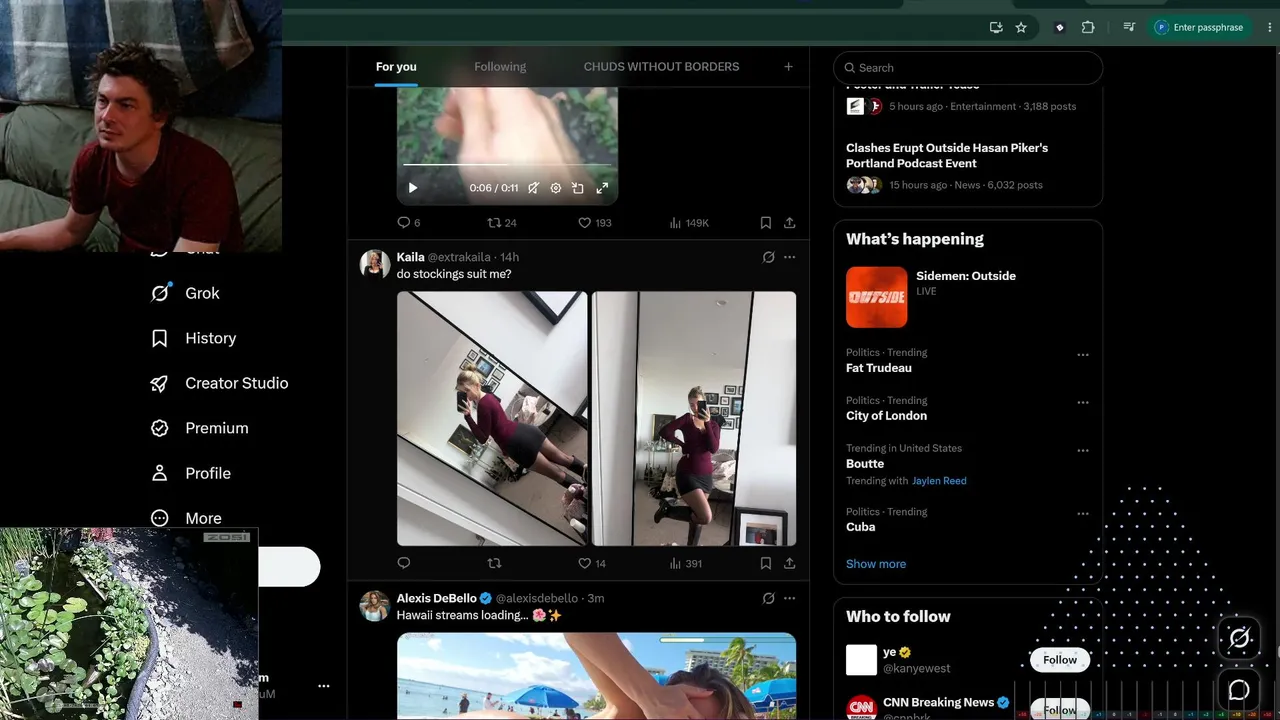This screenshot has height=720, width=1280.
Task: Click the plus icon beside the timeline tabs
Action: 788,67
